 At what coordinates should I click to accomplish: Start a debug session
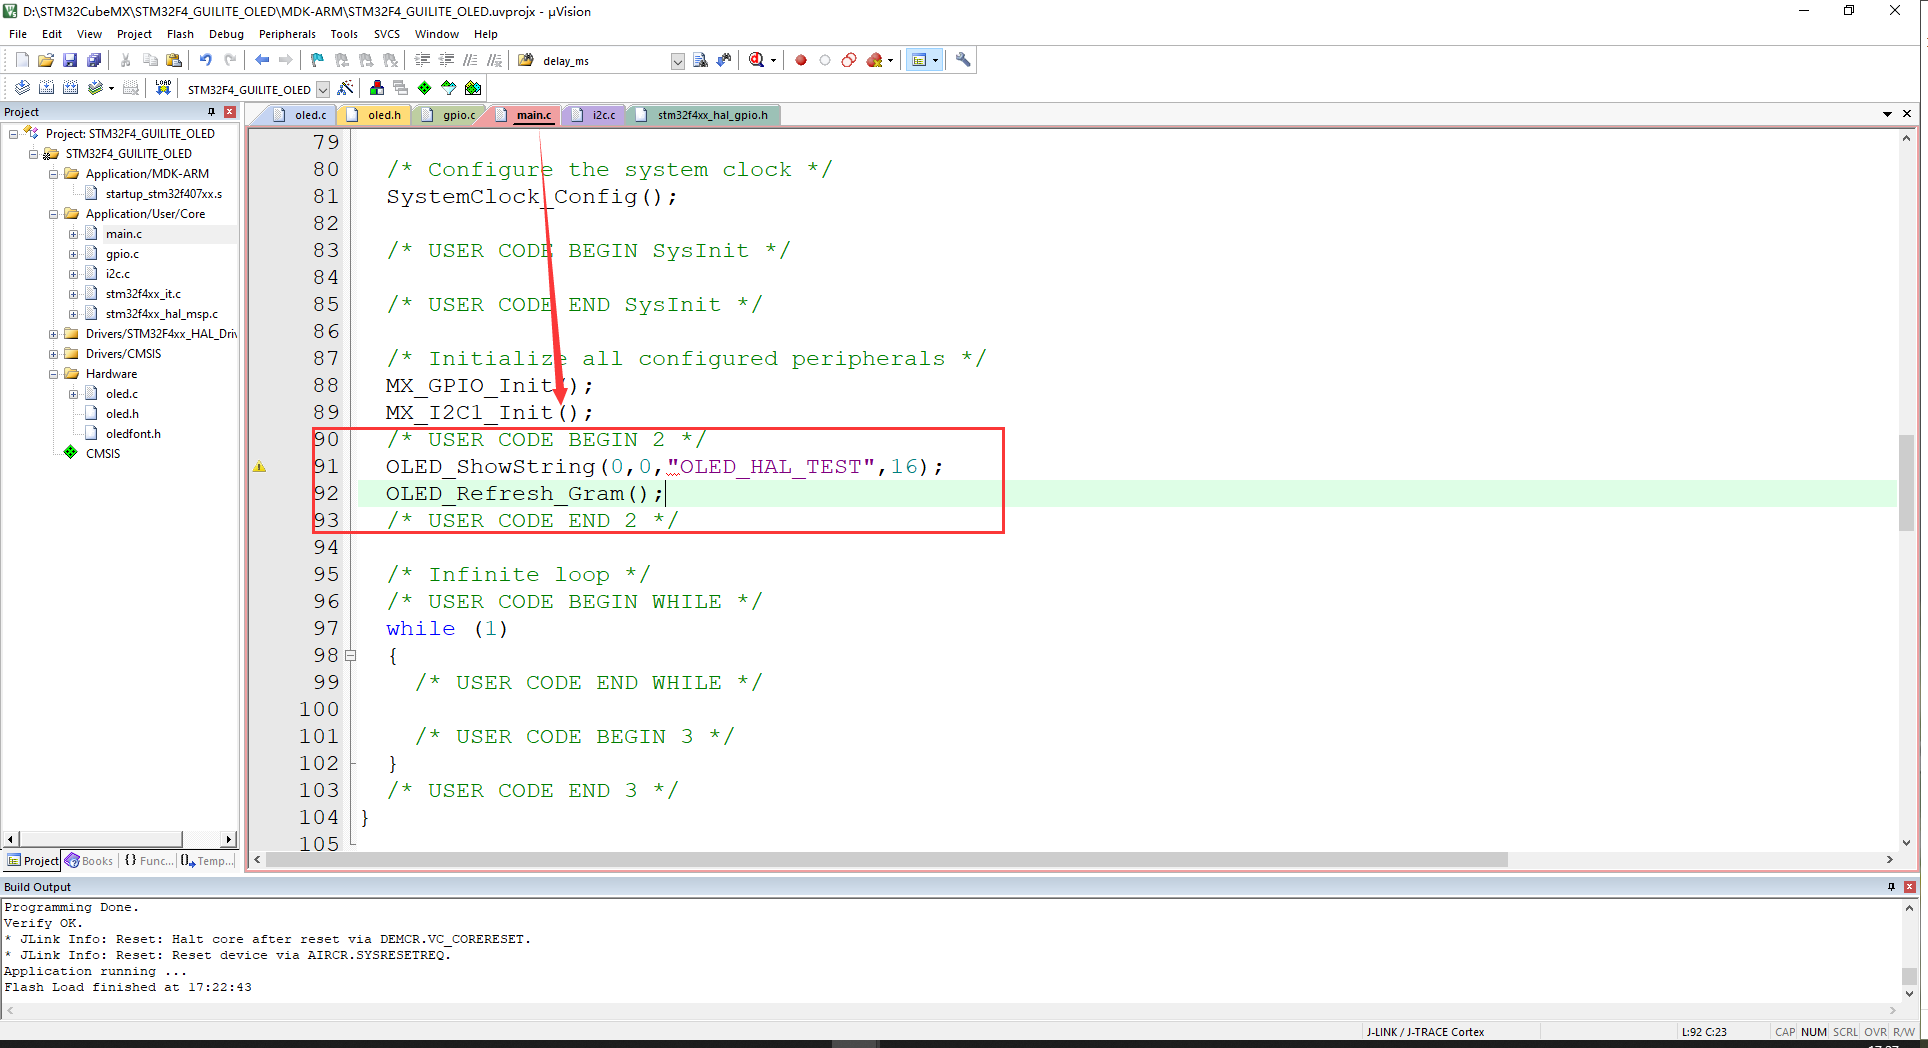[756, 60]
